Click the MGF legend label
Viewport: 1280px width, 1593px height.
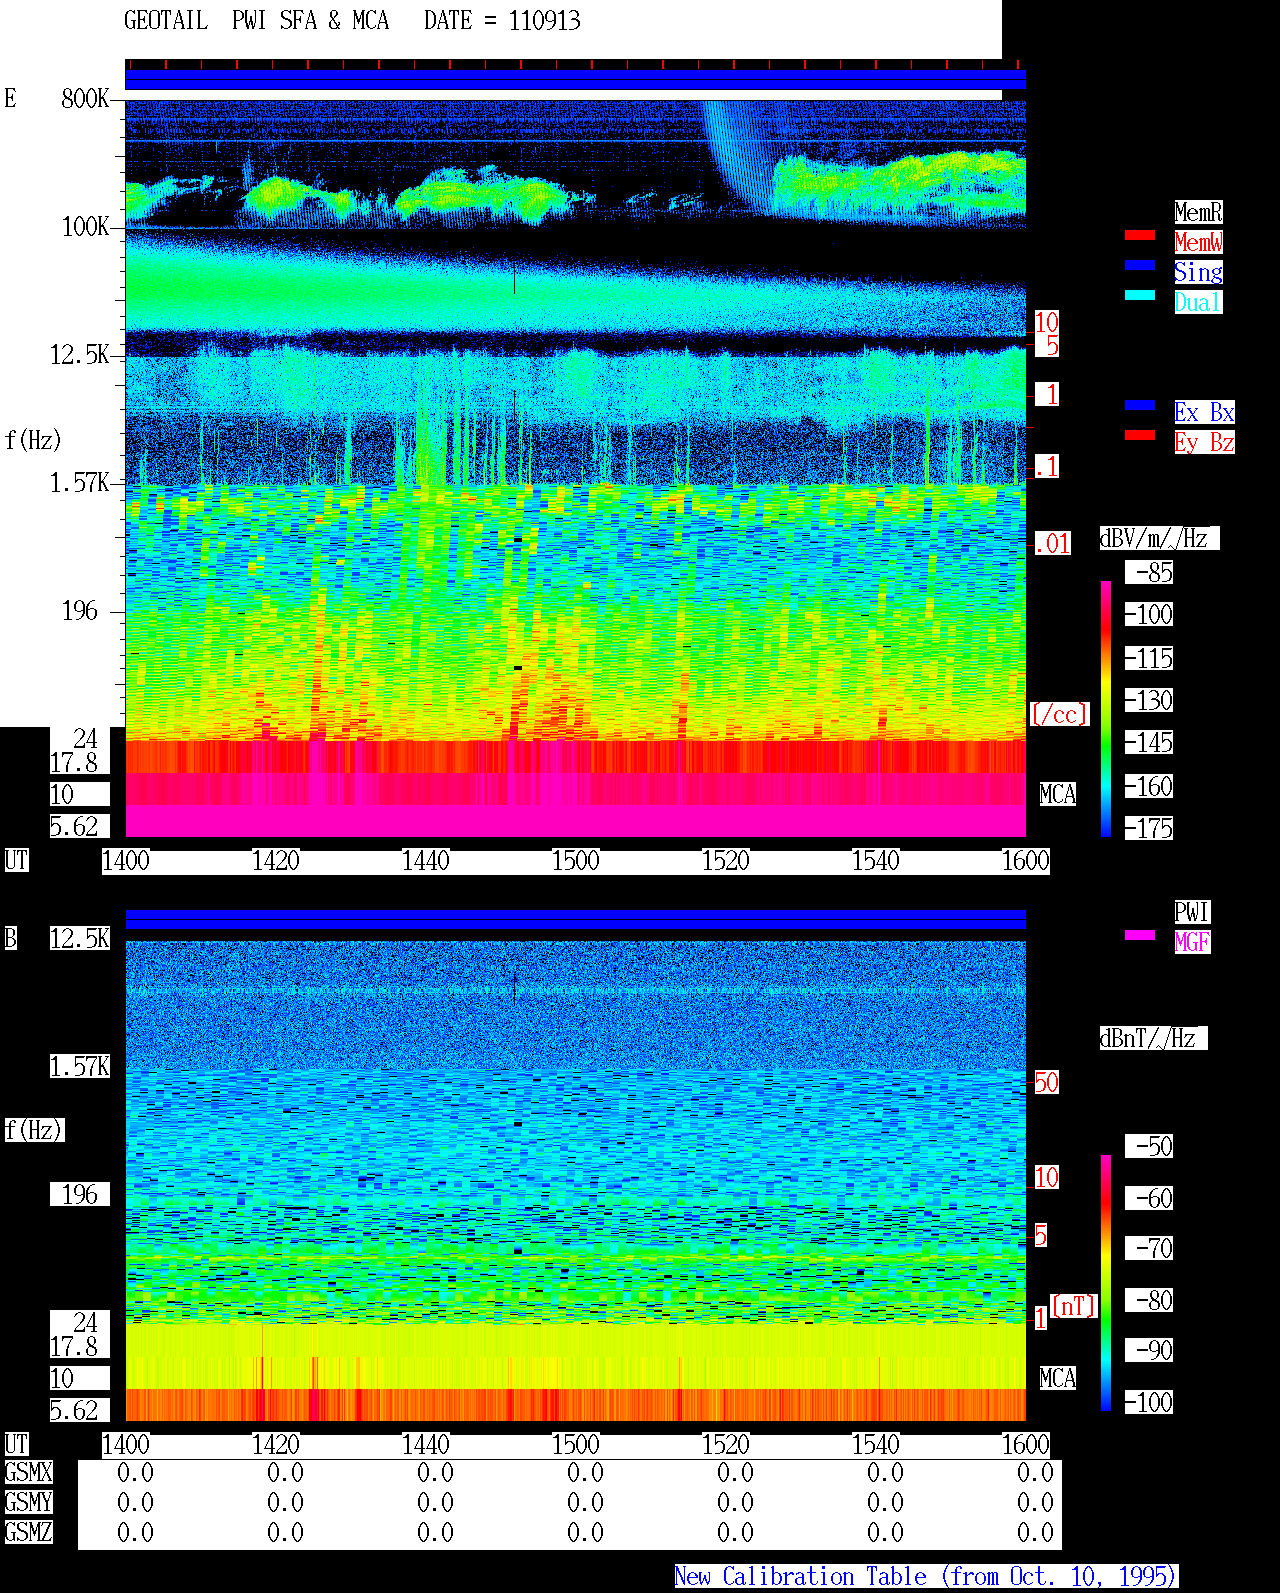click(x=1192, y=942)
